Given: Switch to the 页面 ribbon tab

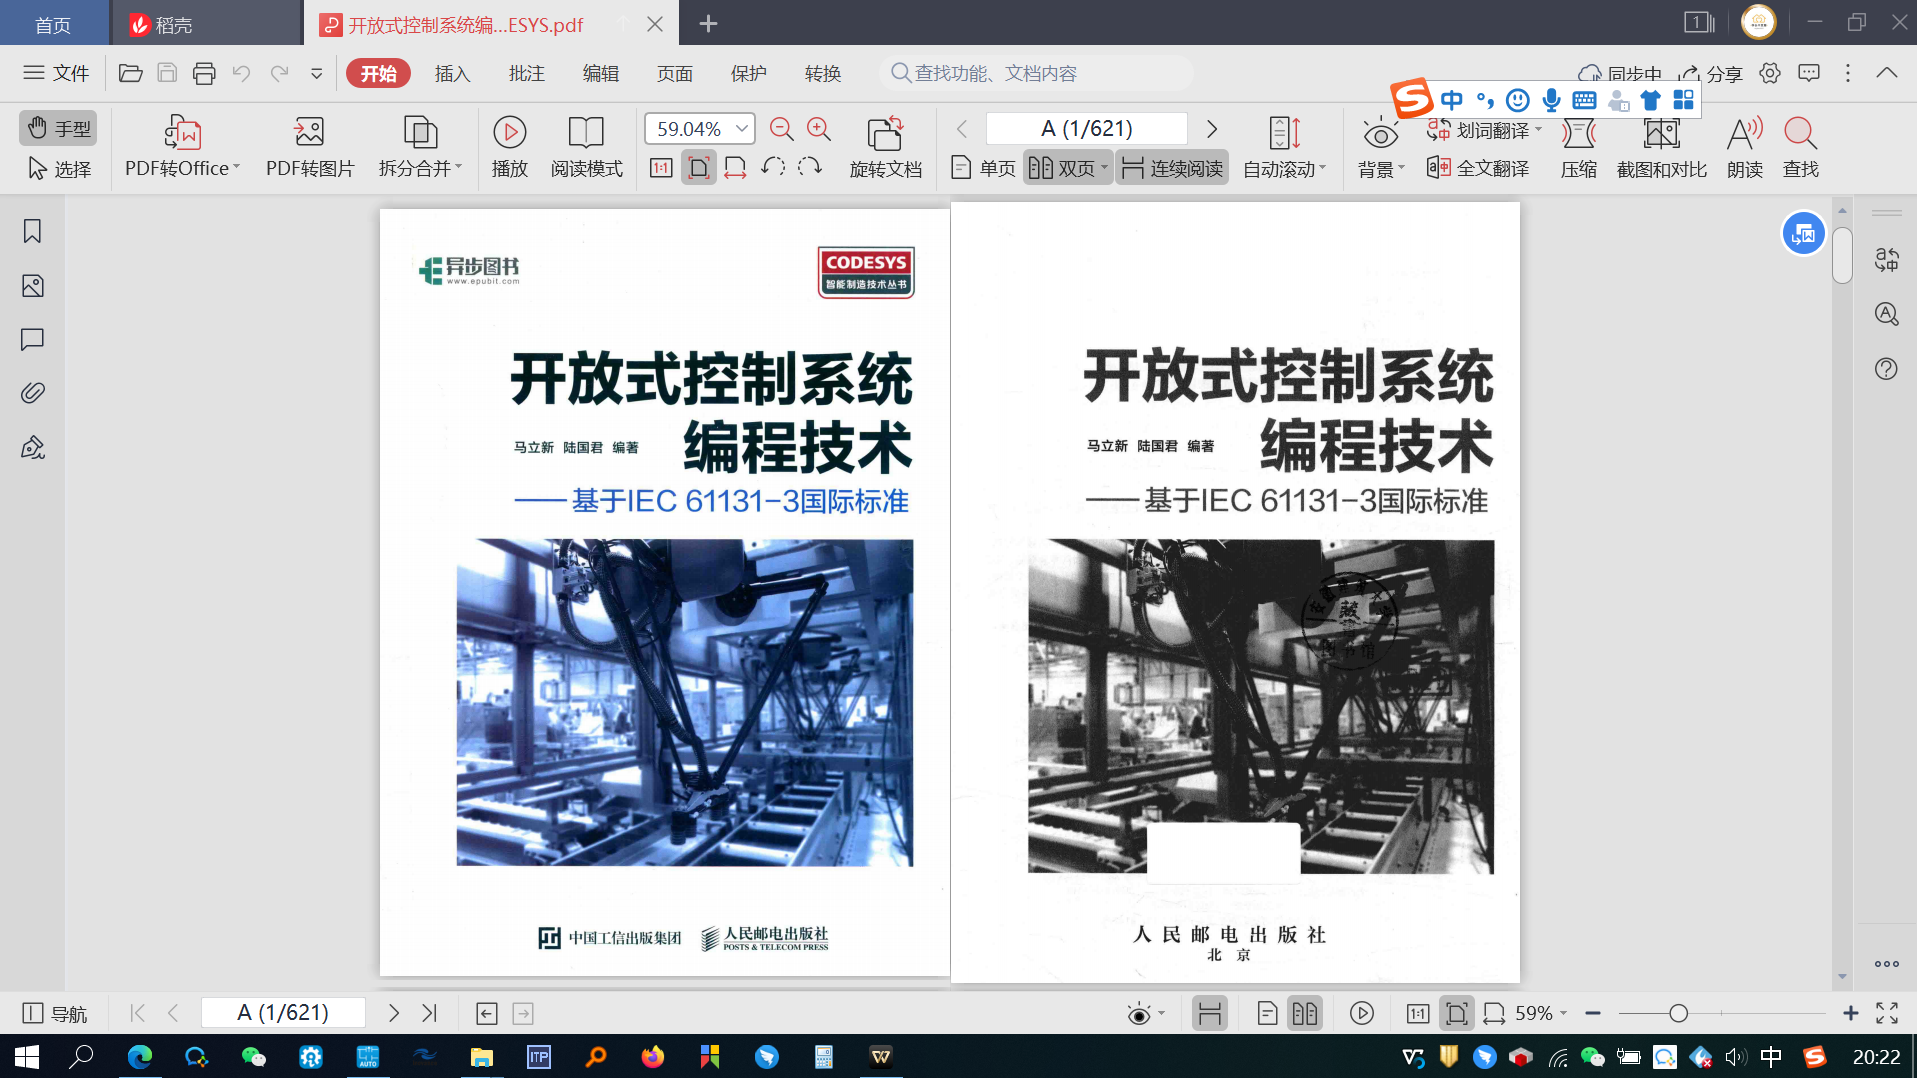Looking at the screenshot, I should point(674,73).
